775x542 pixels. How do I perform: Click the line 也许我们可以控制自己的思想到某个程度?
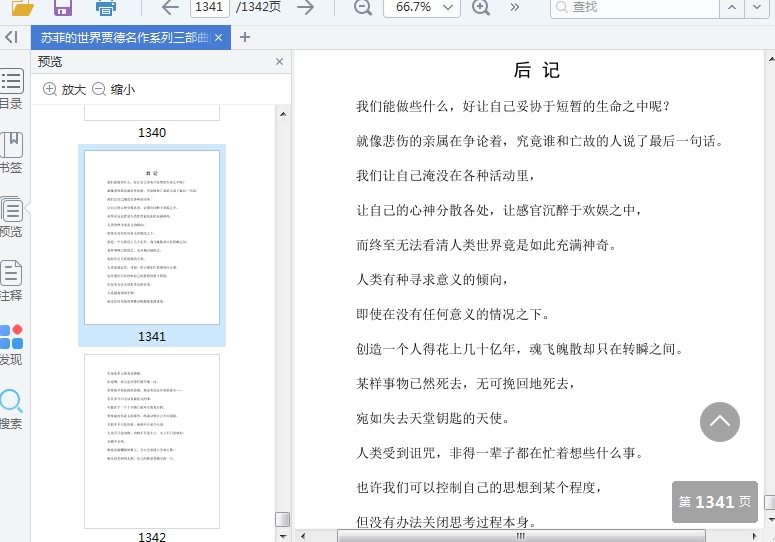click(479, 488)
